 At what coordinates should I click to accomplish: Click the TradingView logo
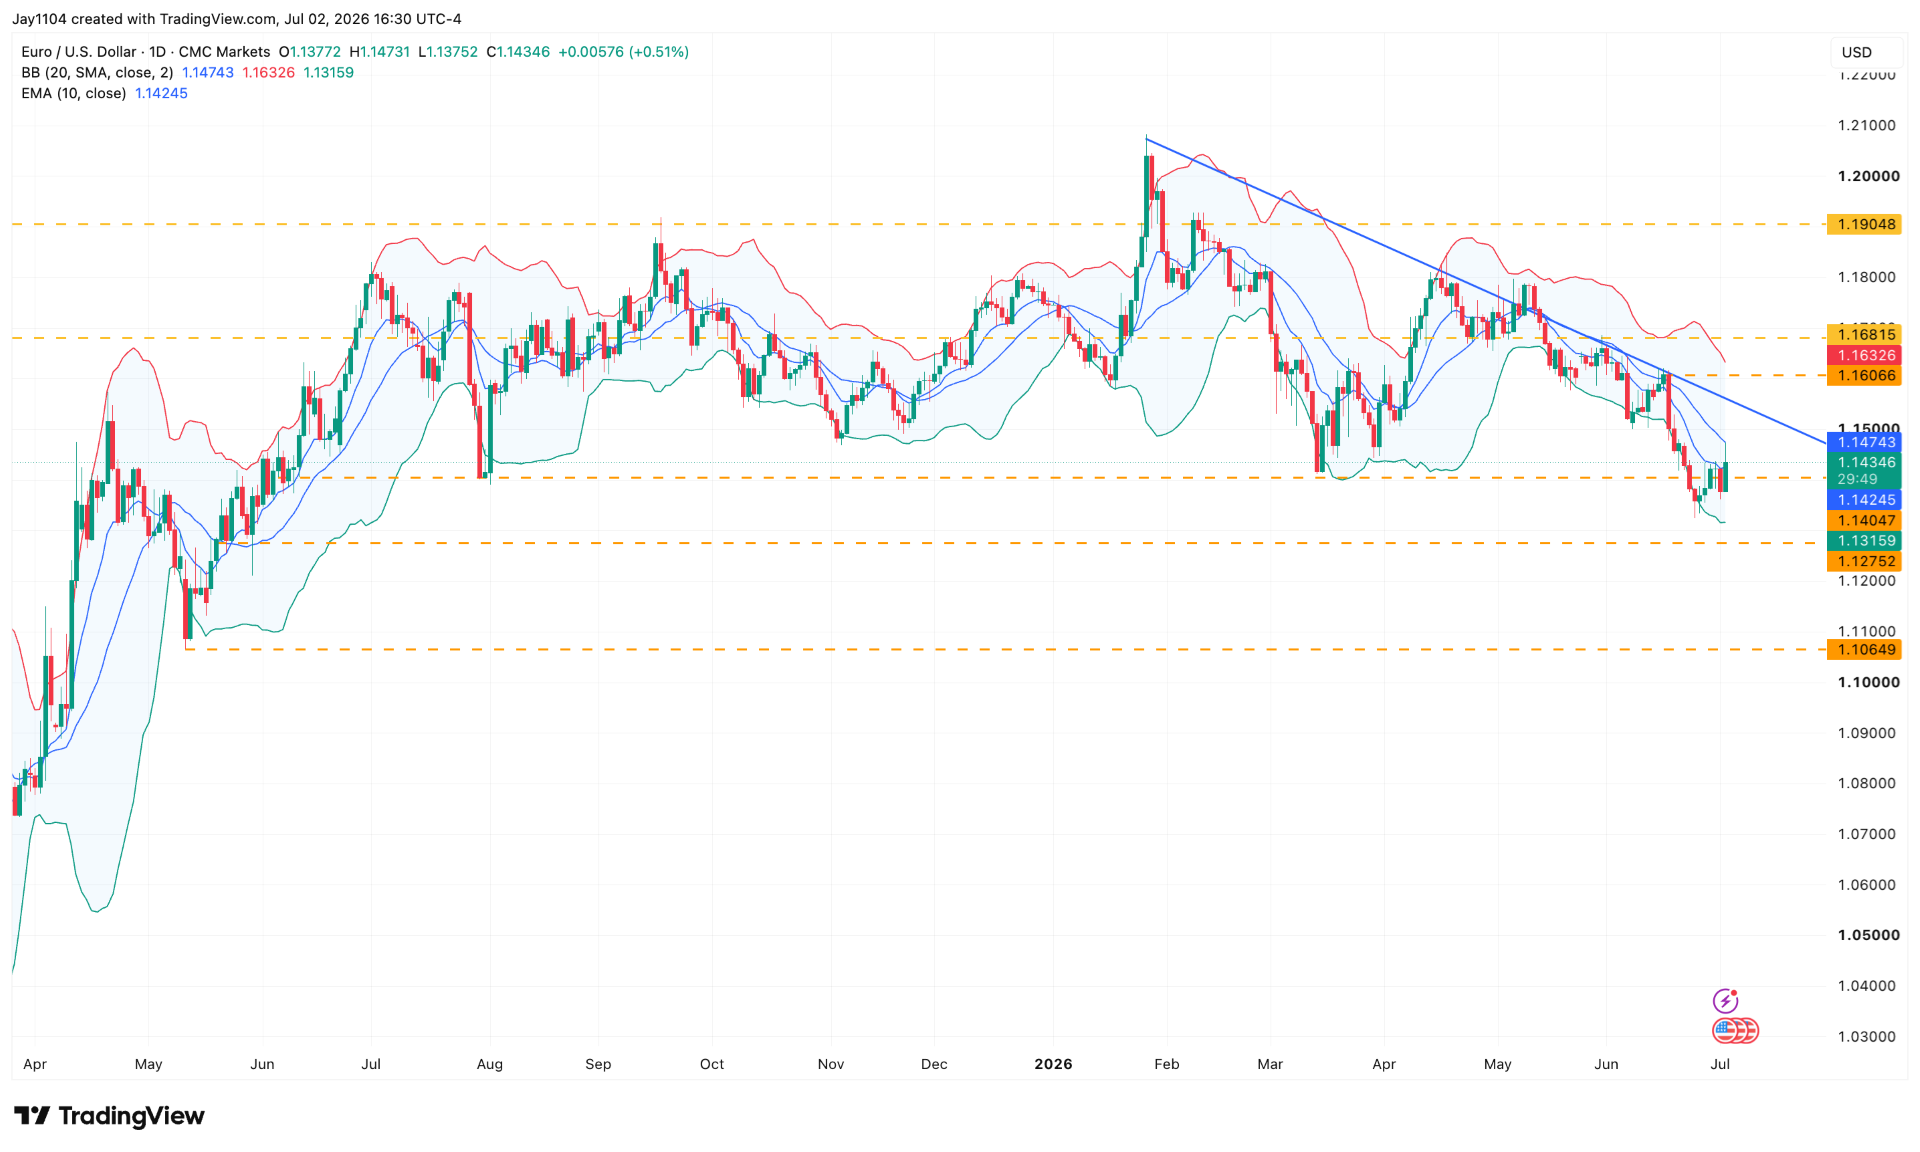tap(109, 1116)
